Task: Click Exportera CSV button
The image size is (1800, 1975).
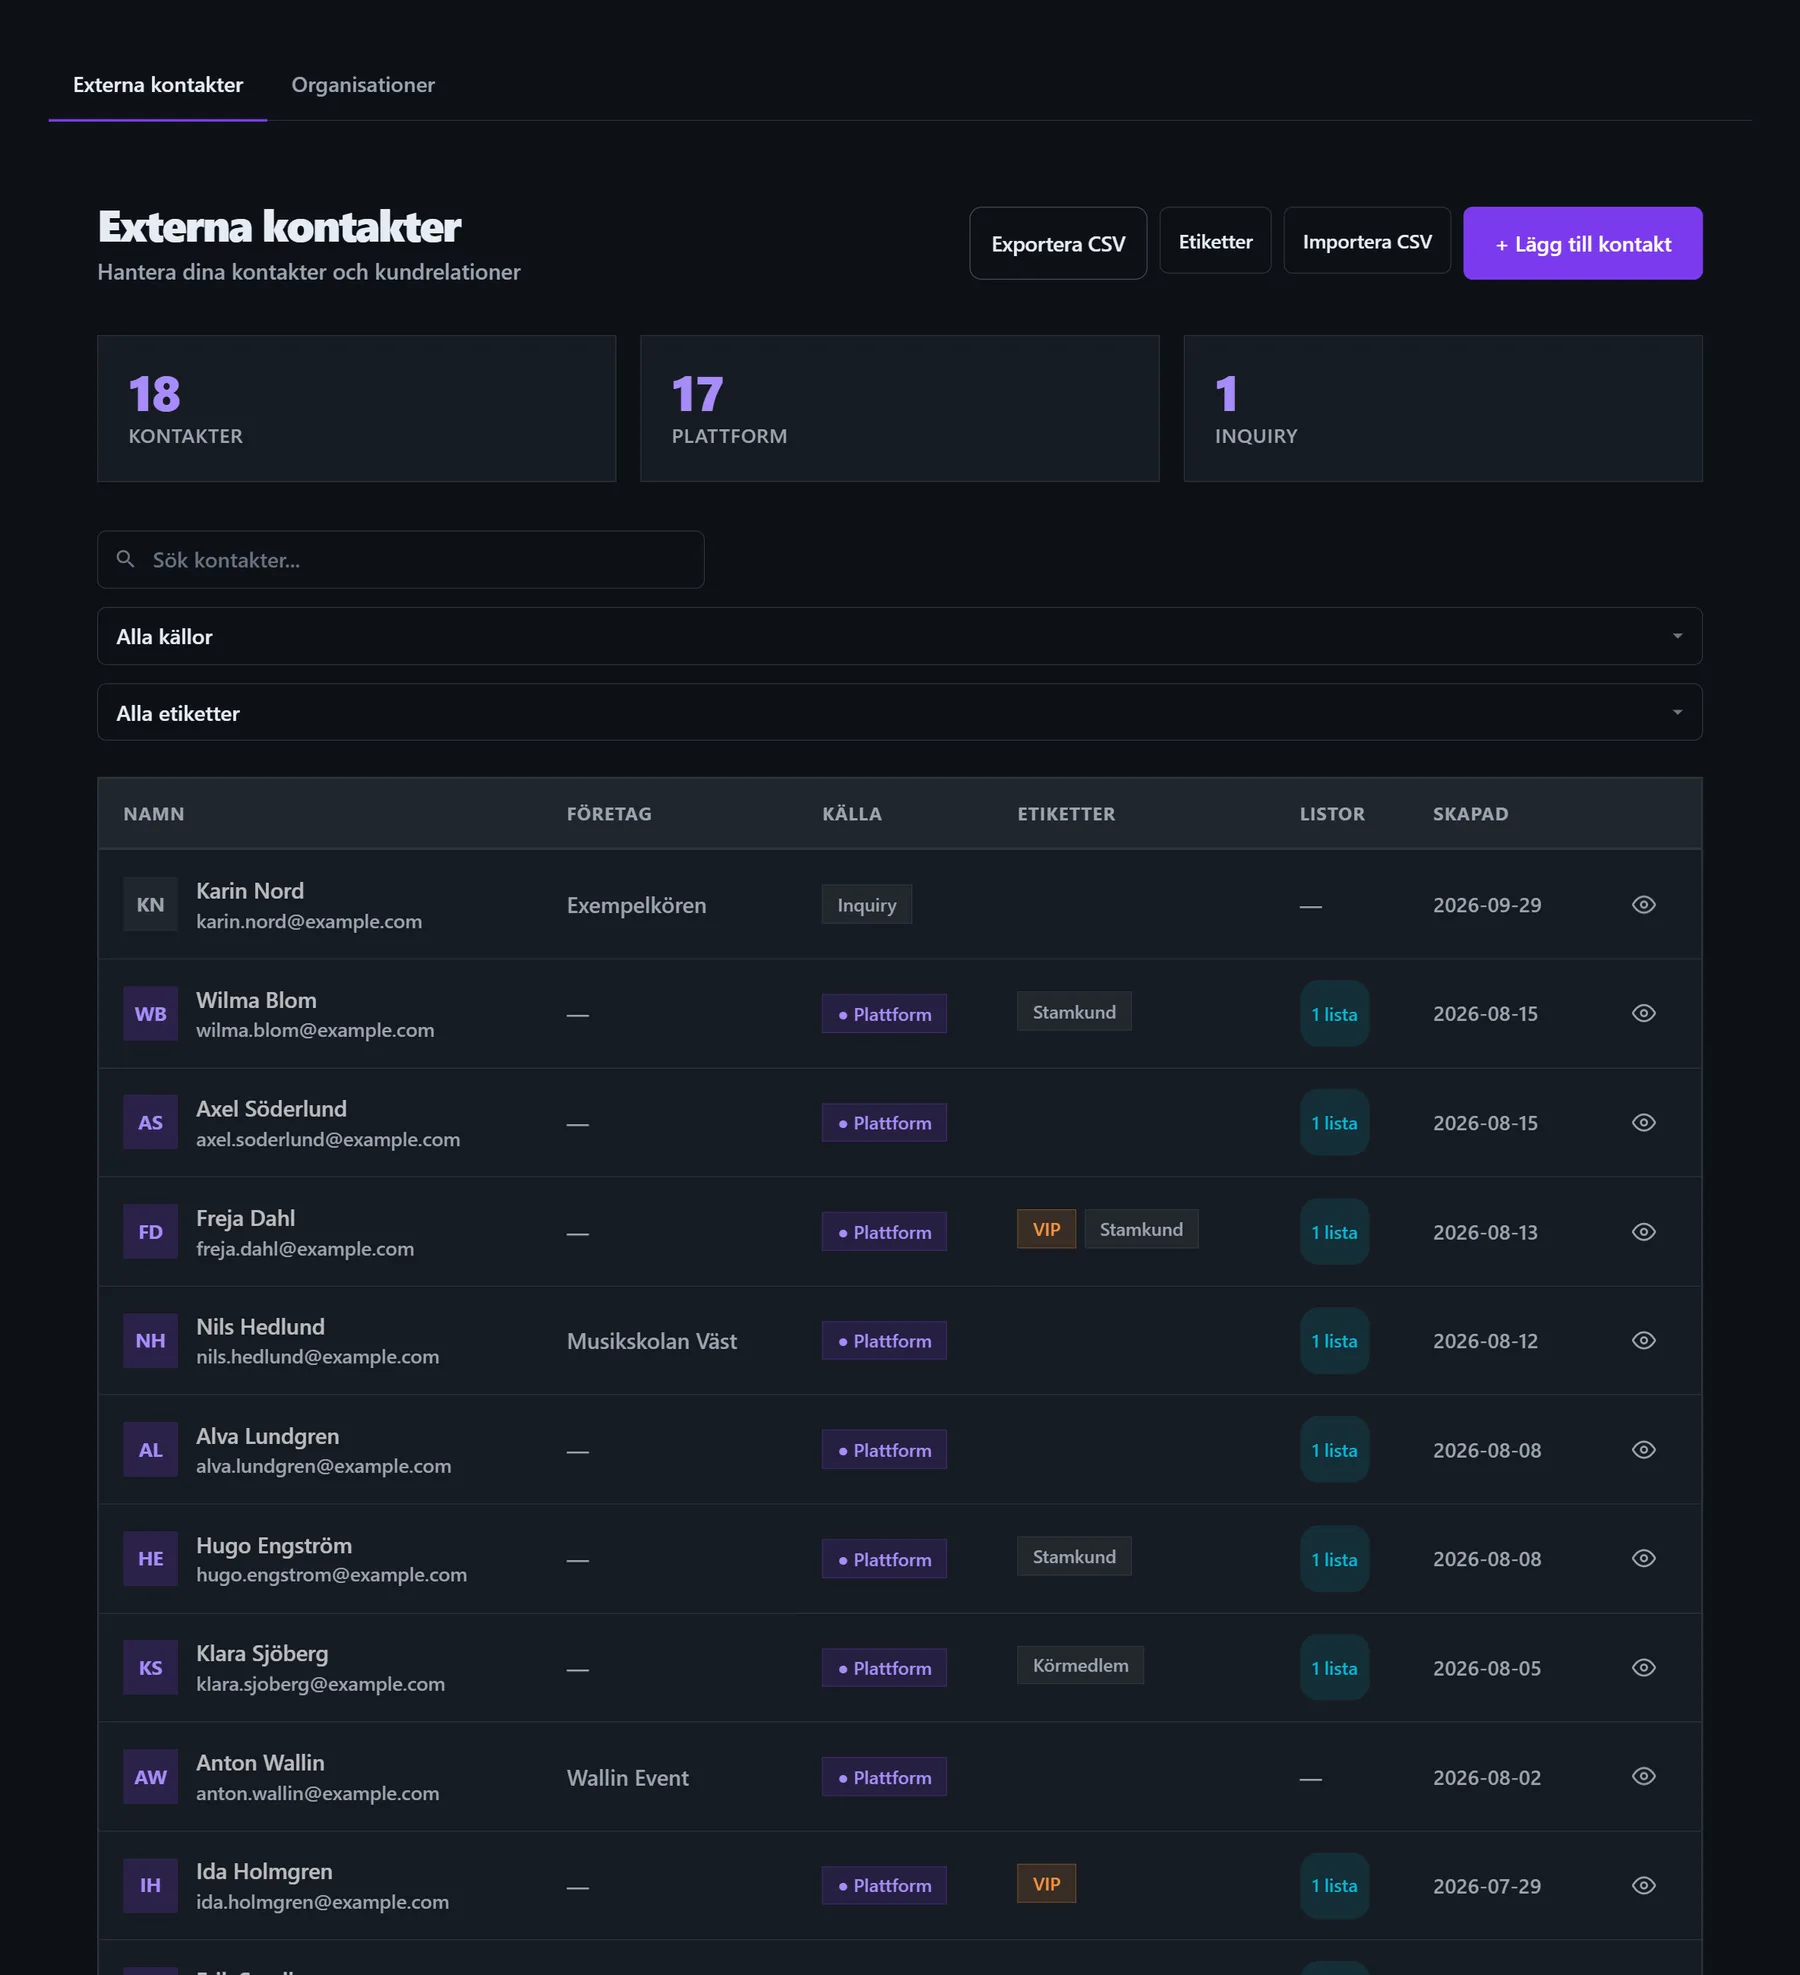Action: [1058, 244]
